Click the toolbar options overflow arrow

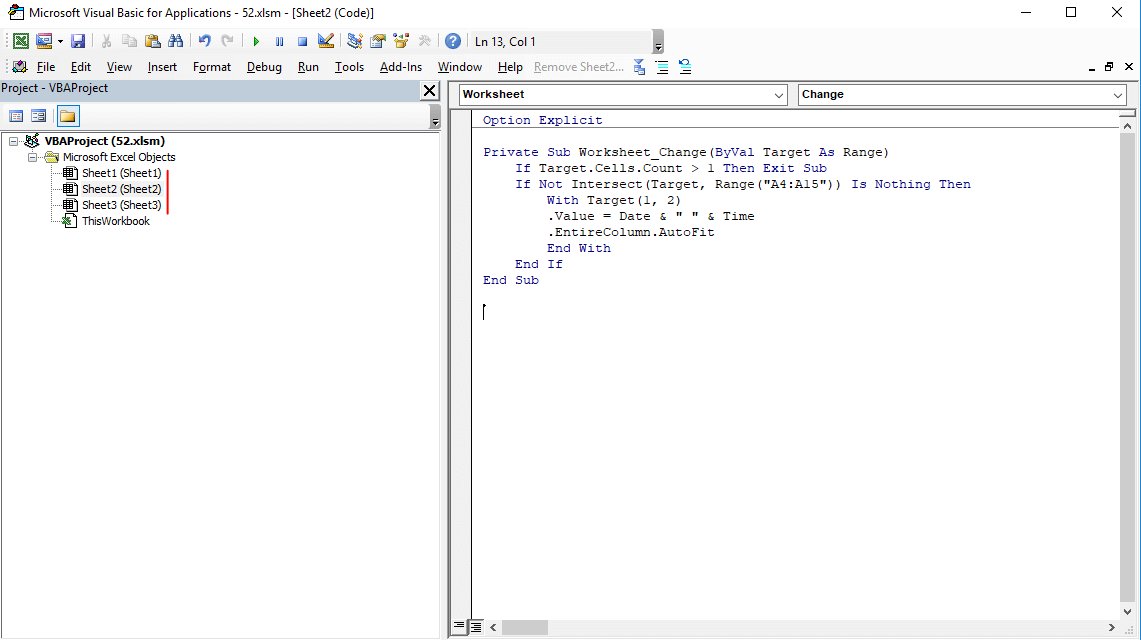coord(658,42)
